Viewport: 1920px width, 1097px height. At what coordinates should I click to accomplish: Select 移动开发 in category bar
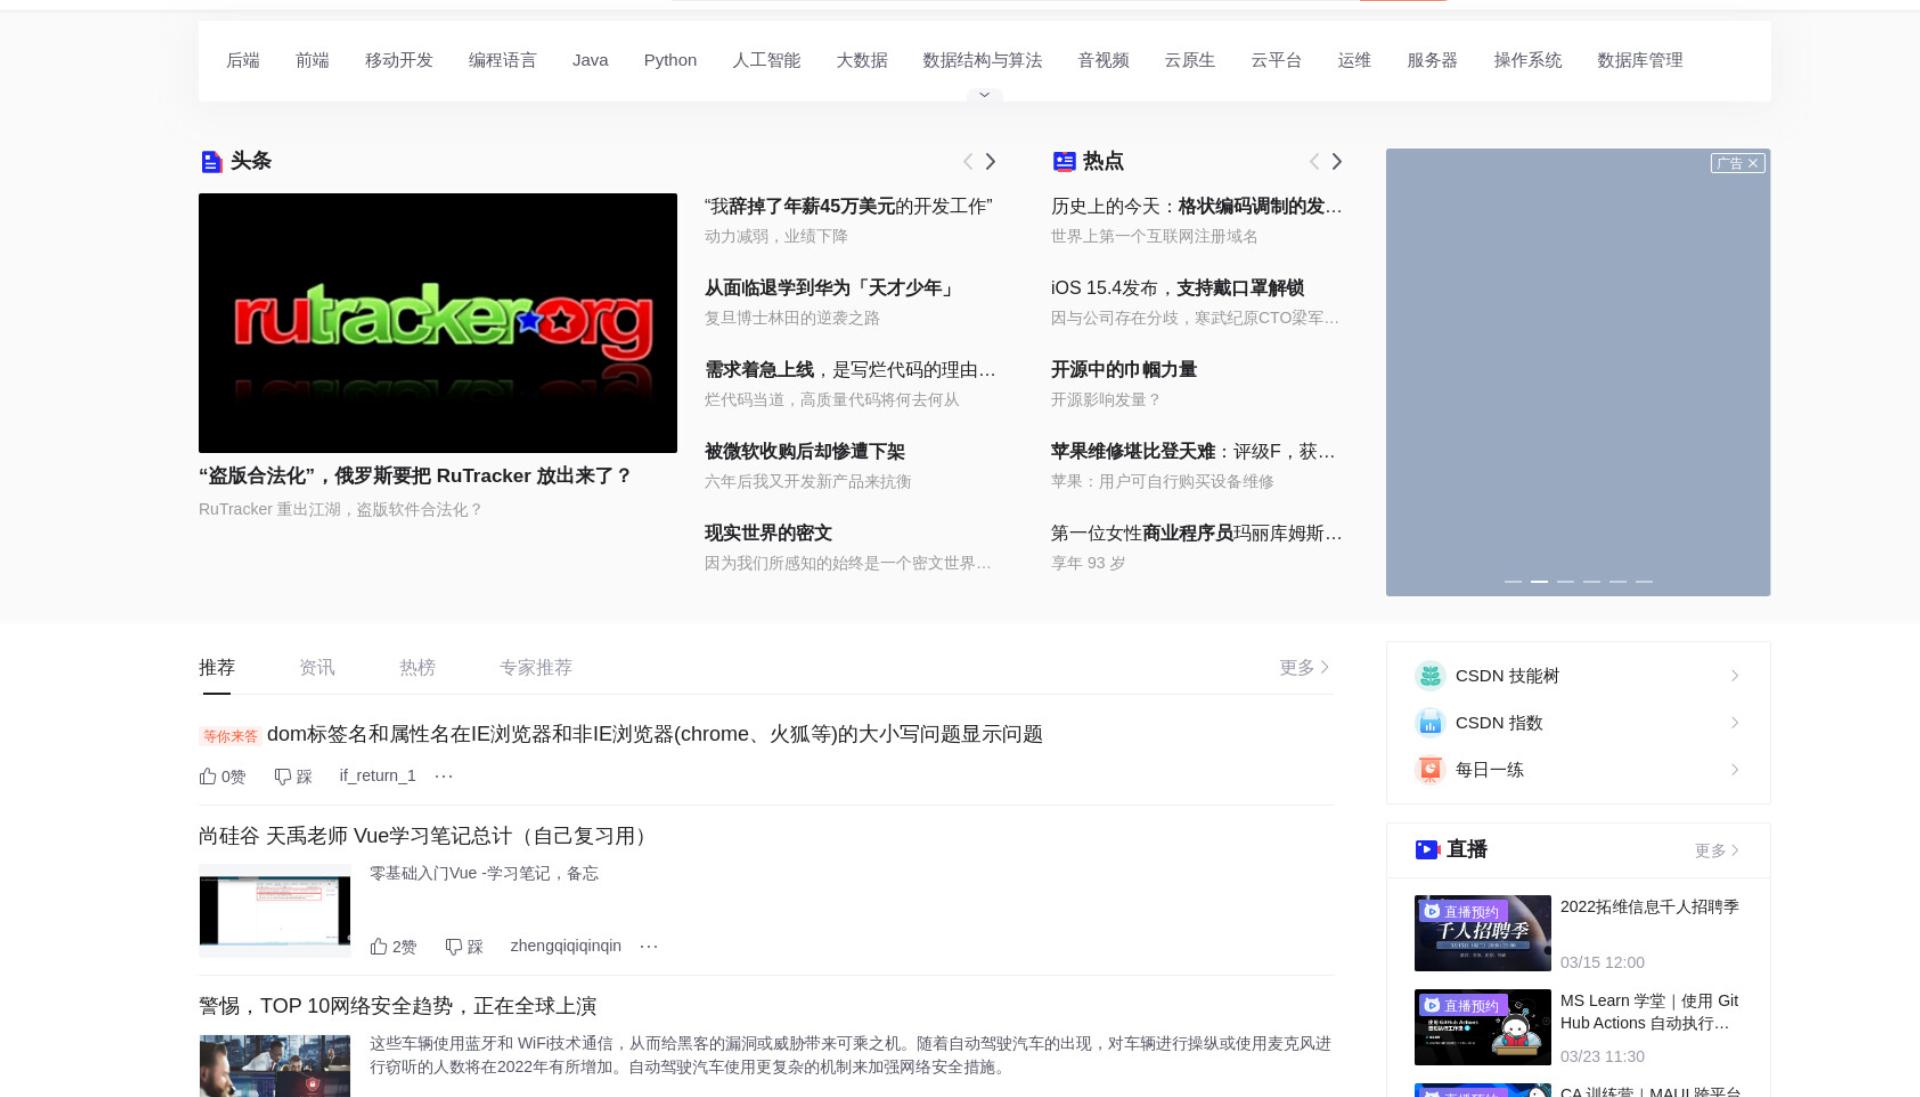coord(398,60)
